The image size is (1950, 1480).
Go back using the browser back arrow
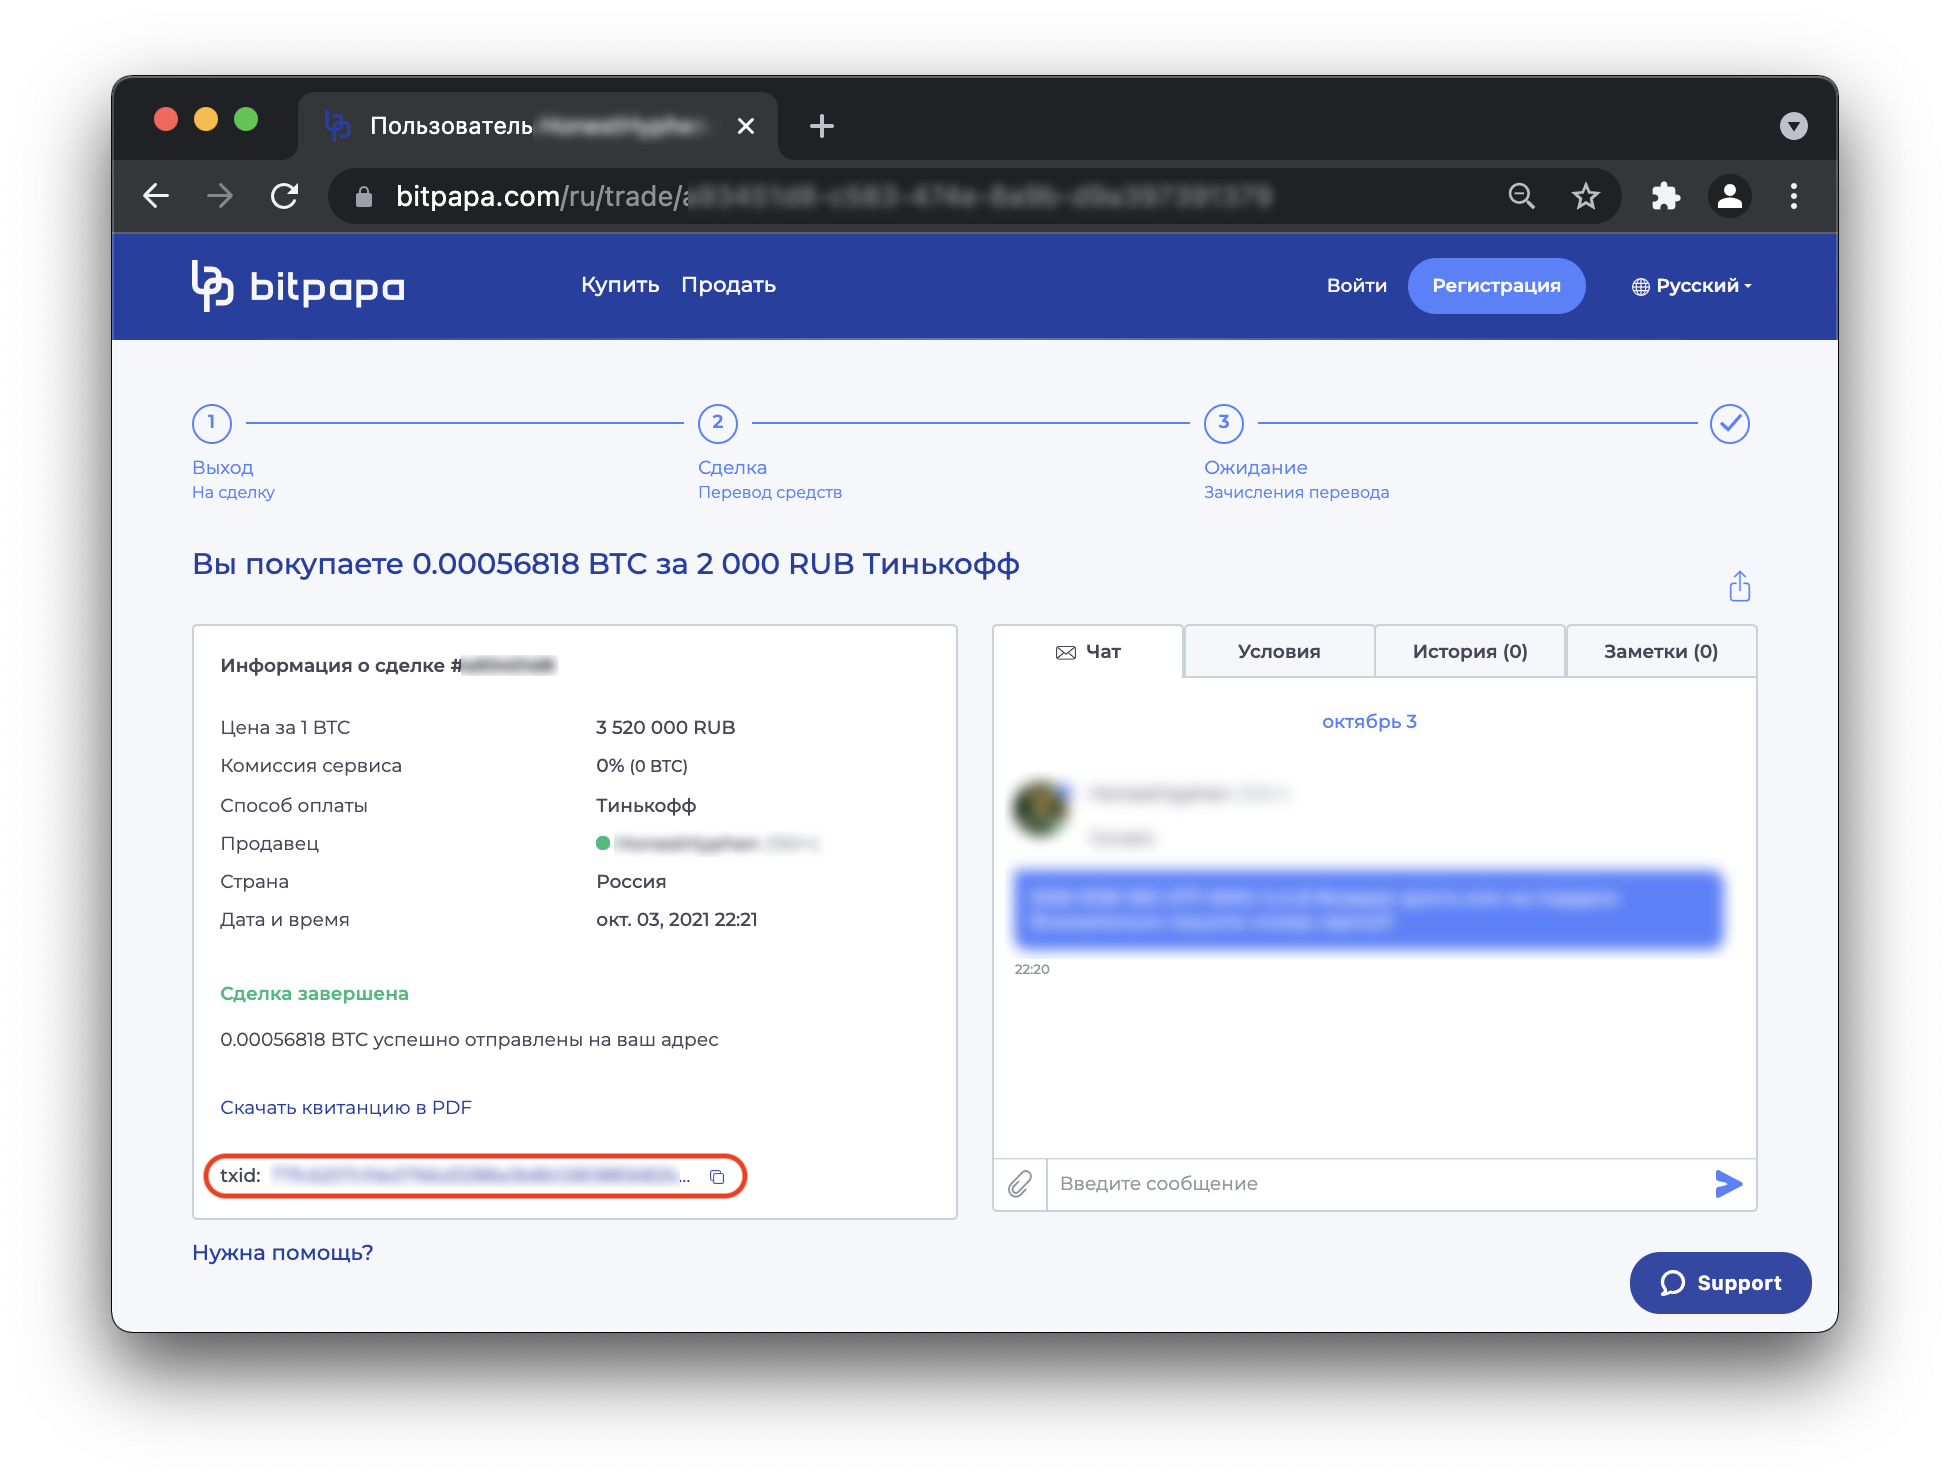(x=156, y=196)
